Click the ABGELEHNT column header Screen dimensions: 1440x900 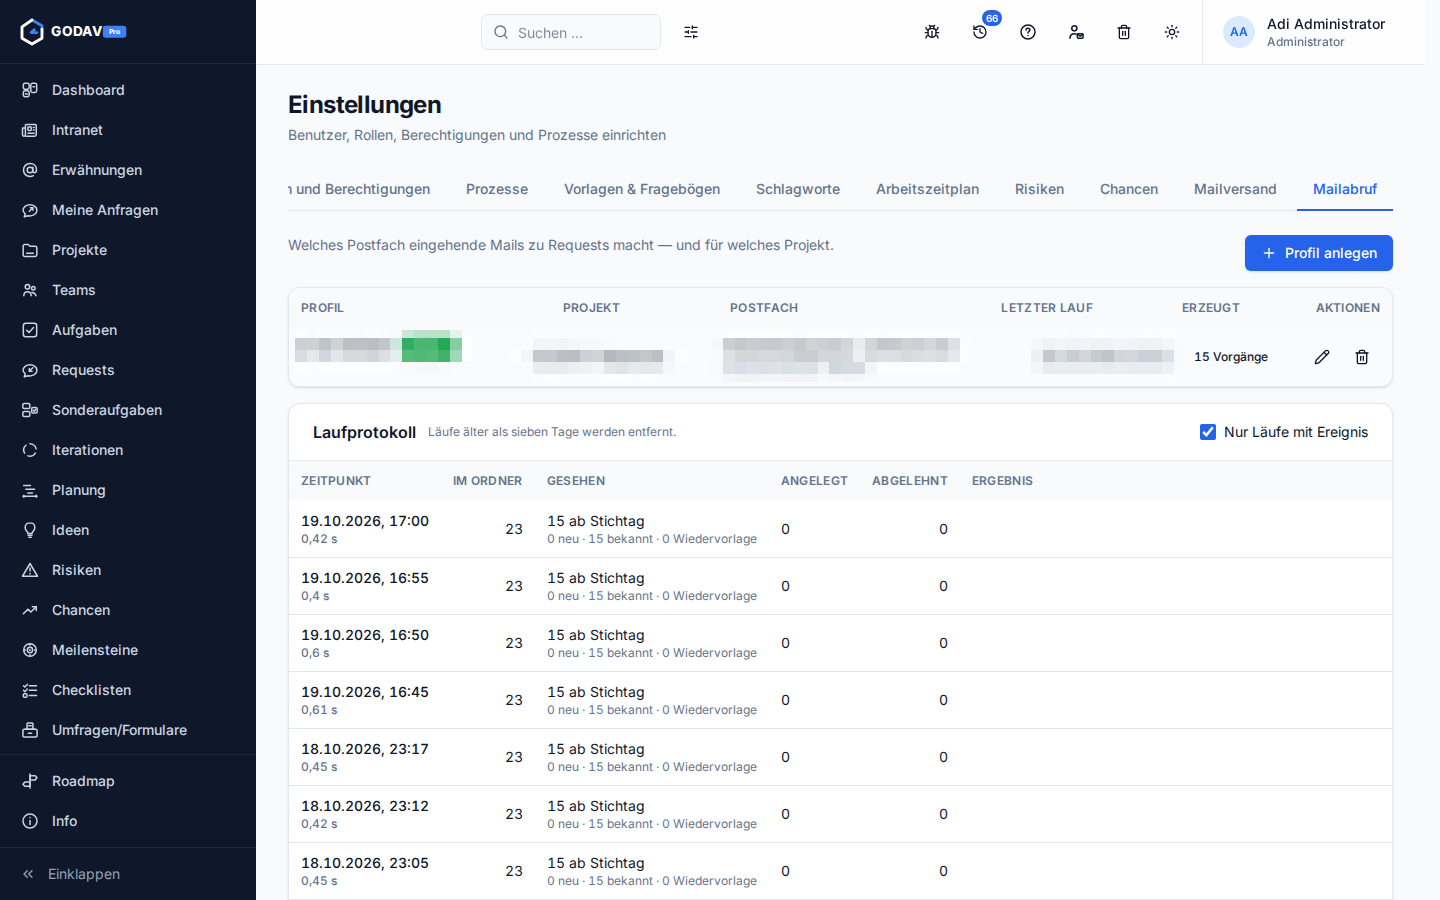[910, 481]
